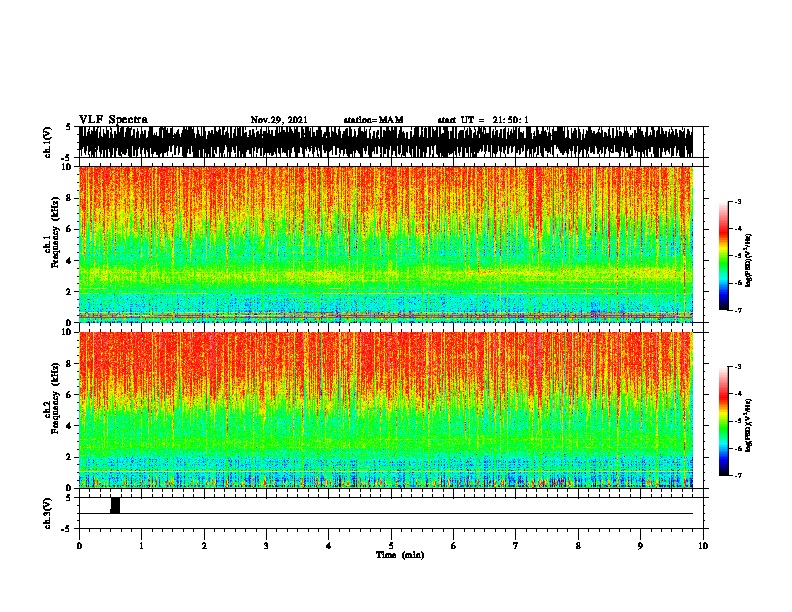This screenshot has height=612, width=792.
Task: Click time axis tick label "5"
Action: [391, 546]
